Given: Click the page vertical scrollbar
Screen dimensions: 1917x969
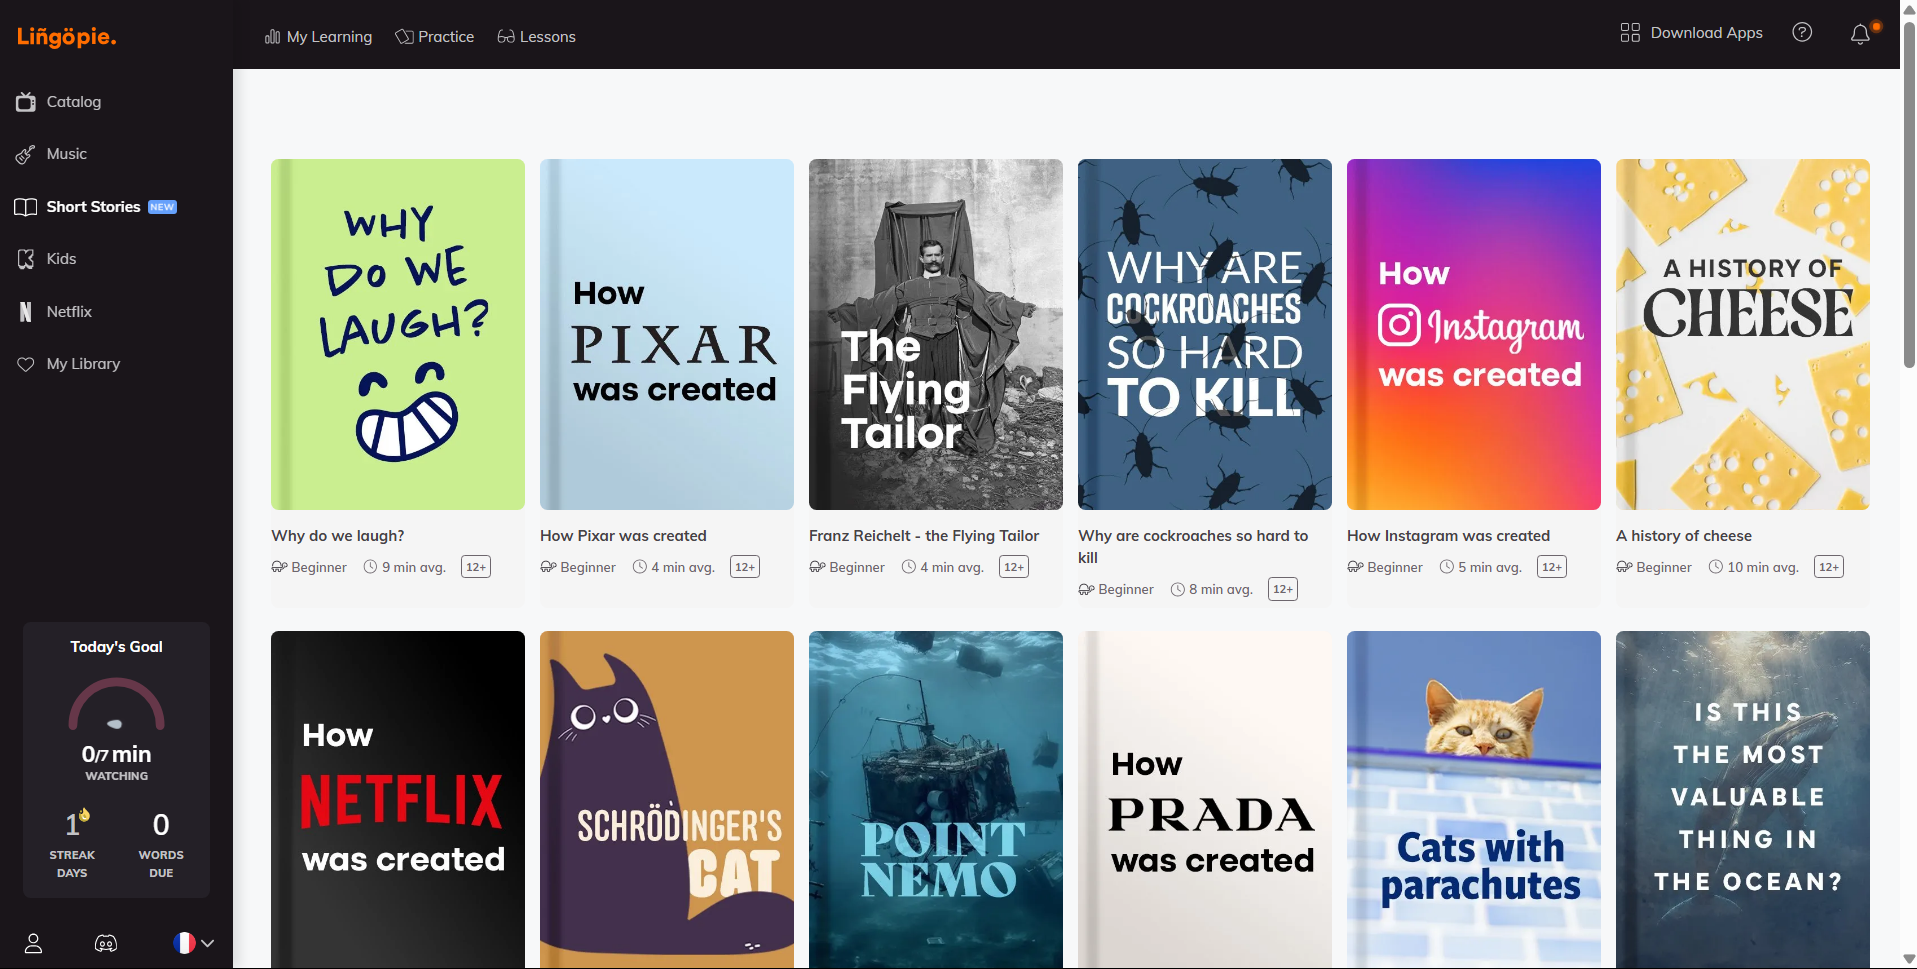Looking at the screenshot, I should (x=1909, y=194).
